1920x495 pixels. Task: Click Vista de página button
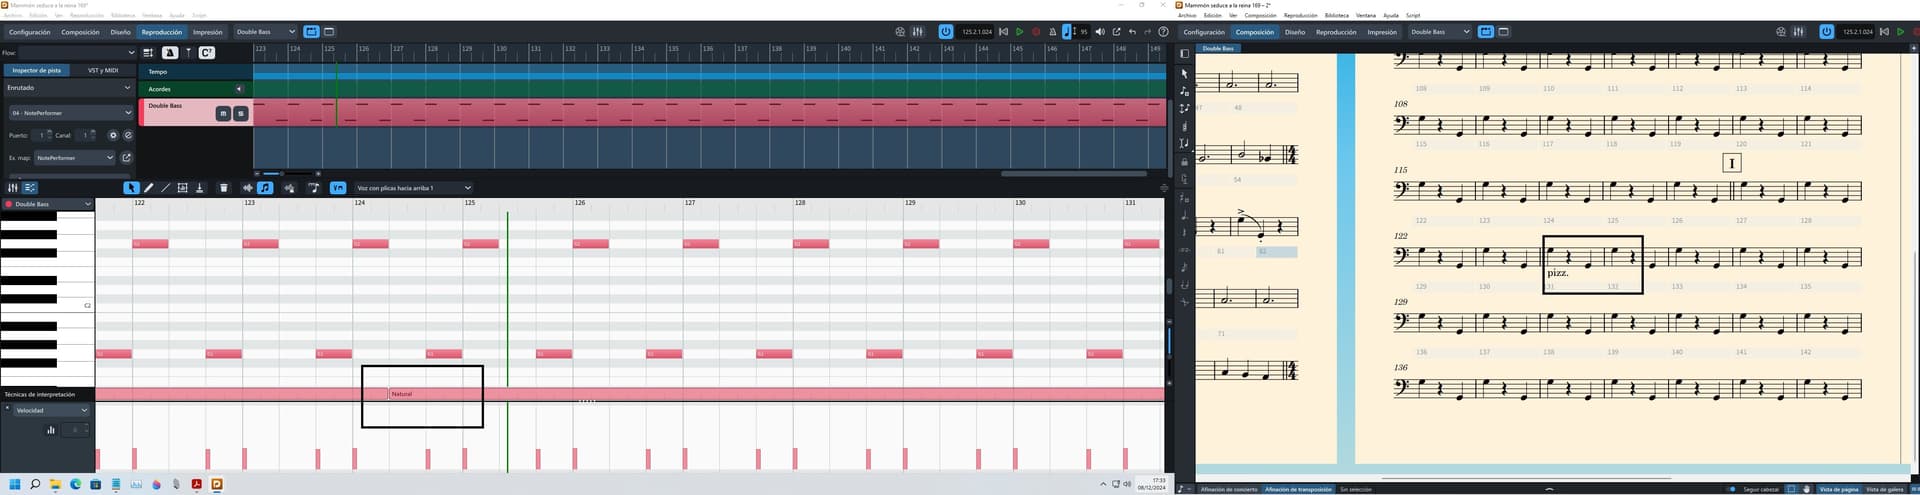[x=1839, y=490]
